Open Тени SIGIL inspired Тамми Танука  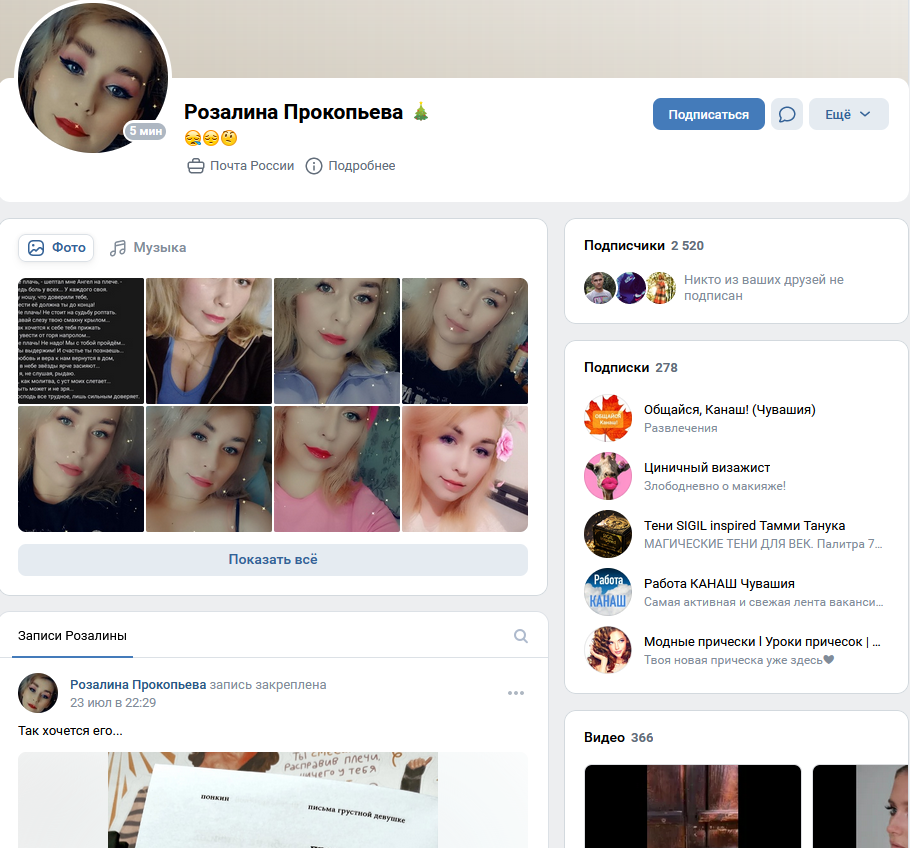tap(744, 526)
